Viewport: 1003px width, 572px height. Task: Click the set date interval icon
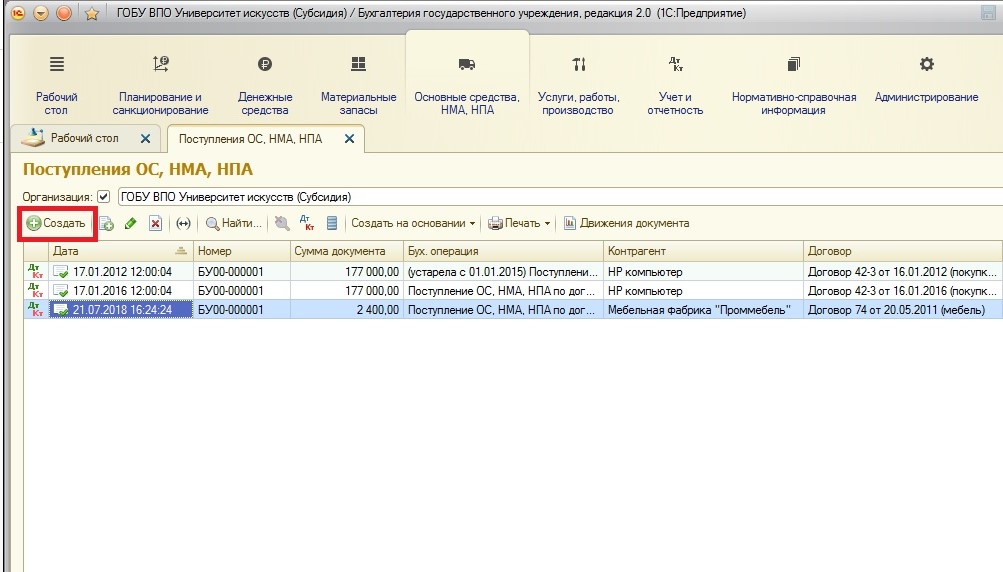click(182, 224)
